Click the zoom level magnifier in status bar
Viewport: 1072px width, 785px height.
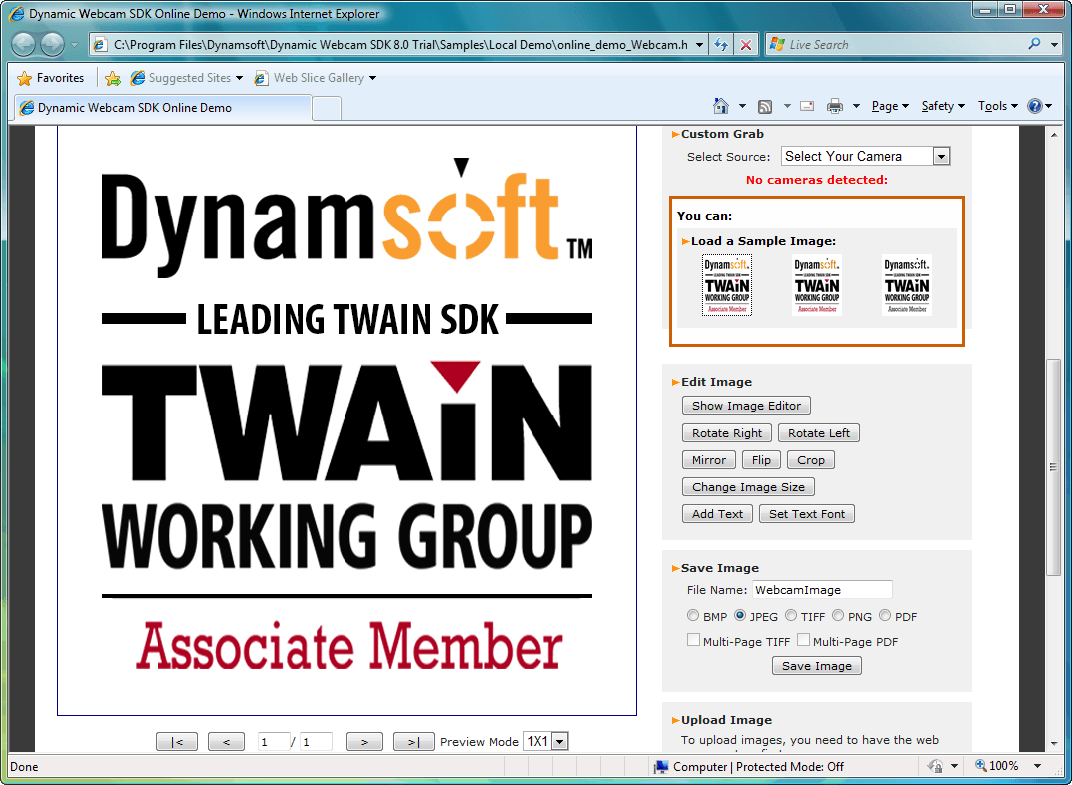point(981,766)
